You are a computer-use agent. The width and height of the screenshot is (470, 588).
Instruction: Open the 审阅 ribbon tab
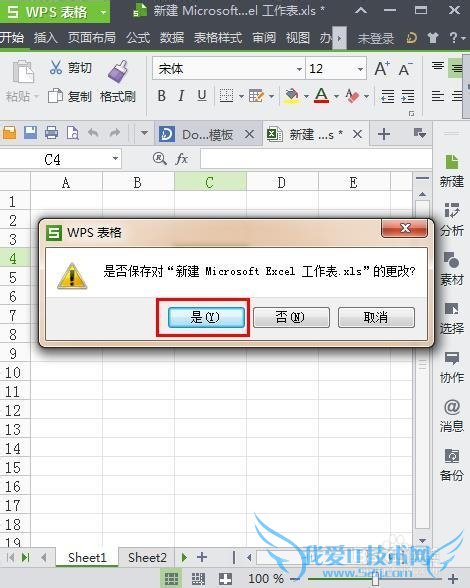click(x=264, y=38)
